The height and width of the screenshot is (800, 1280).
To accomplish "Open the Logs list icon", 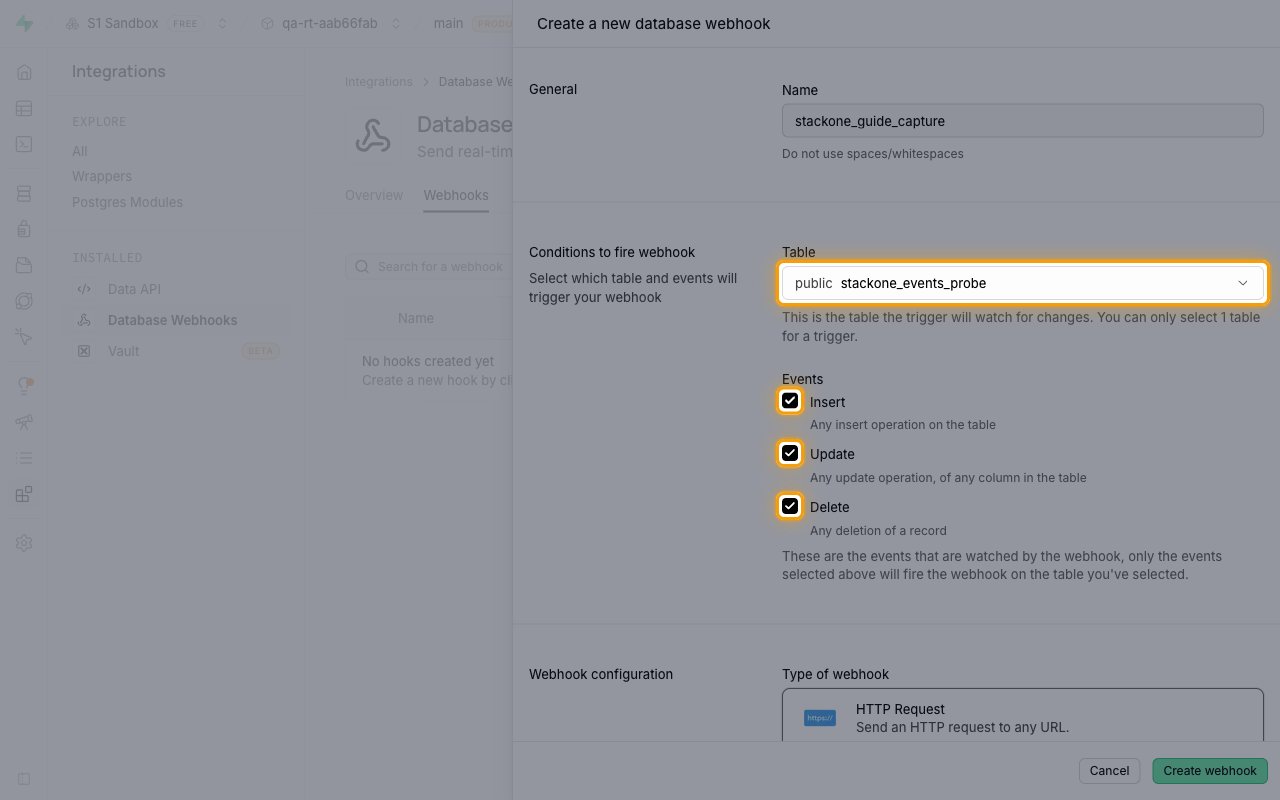I will 24,458.
